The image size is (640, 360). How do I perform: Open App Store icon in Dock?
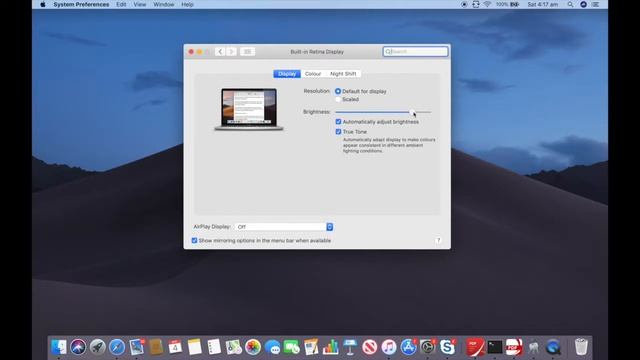408,347
